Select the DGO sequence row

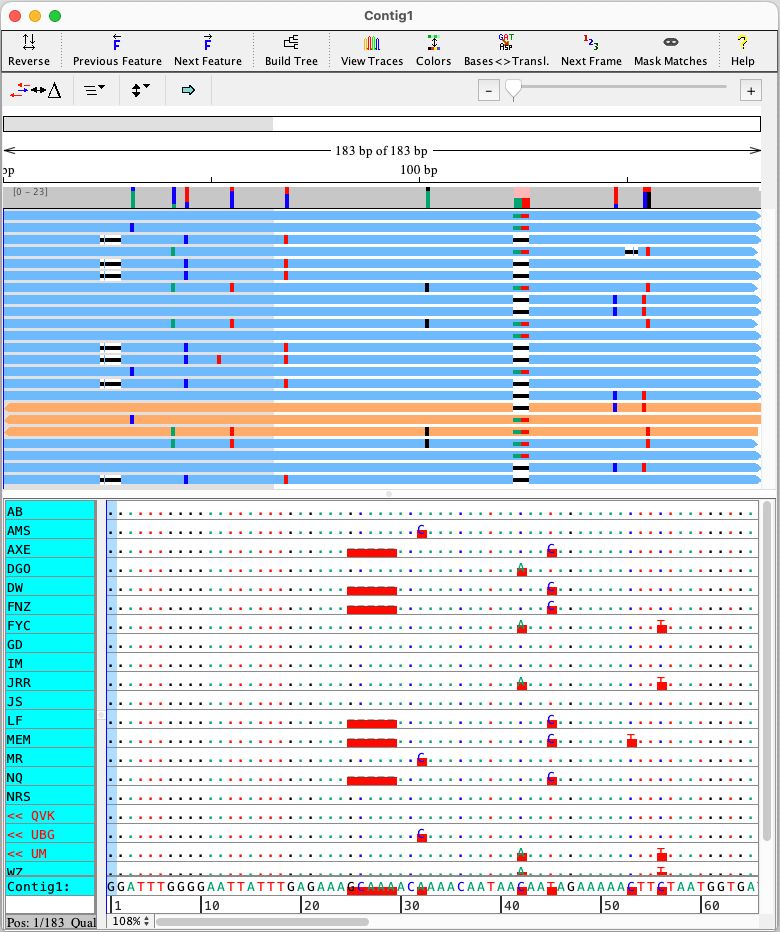(x=50, y=568)
